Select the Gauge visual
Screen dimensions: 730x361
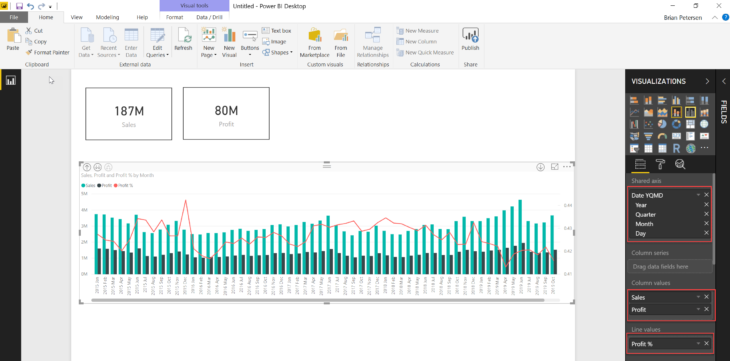coord(662,136)
